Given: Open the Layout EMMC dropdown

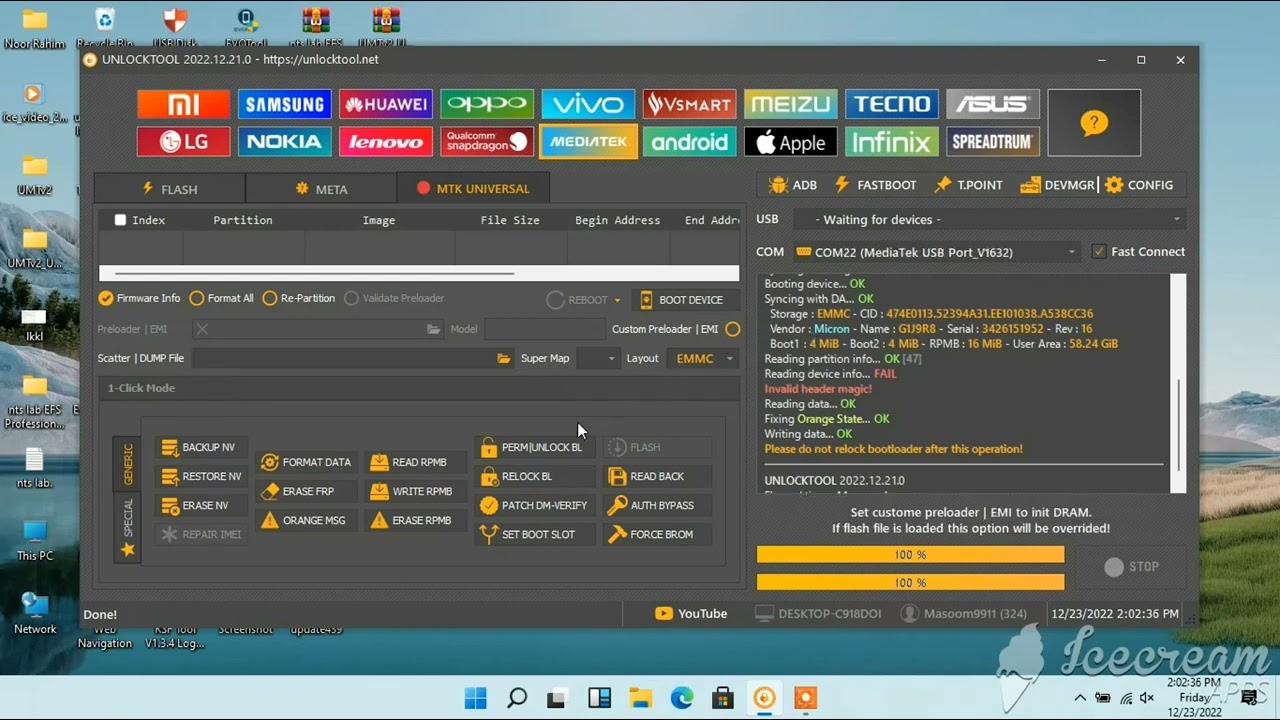Looking at the screenshot, I should 704,358.
